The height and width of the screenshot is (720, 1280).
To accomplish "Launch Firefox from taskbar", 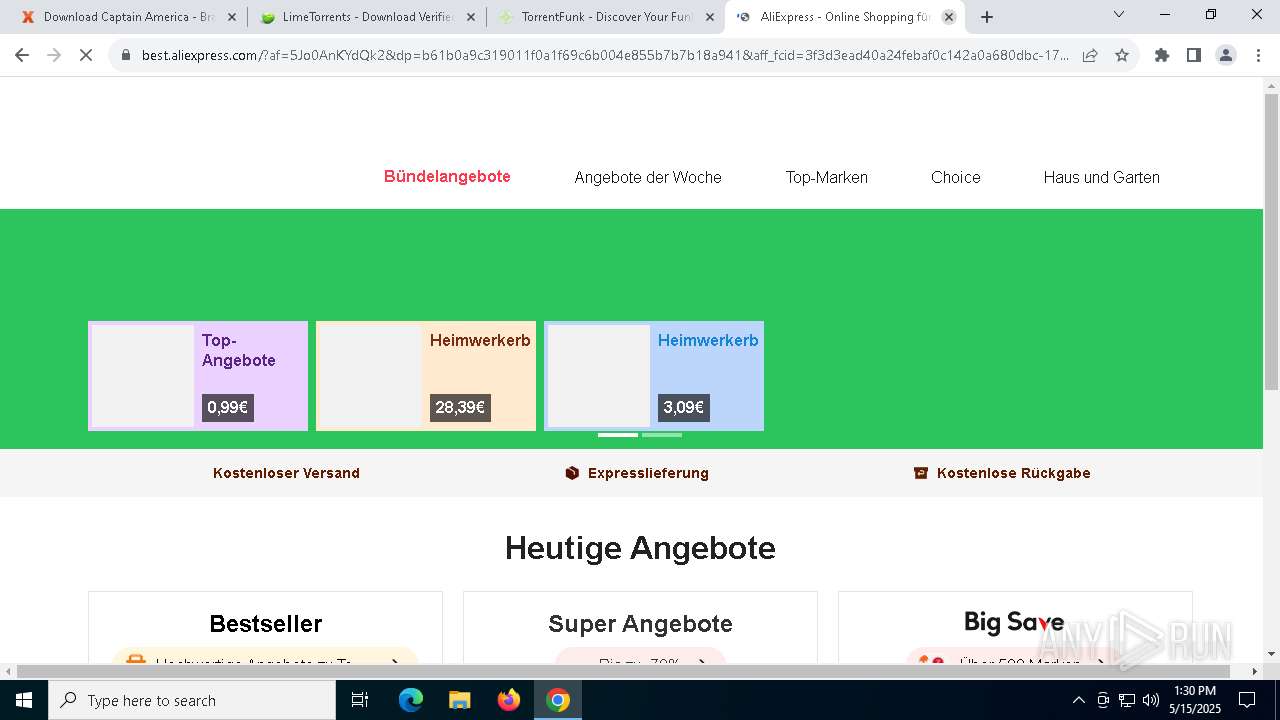I will 509,700.
